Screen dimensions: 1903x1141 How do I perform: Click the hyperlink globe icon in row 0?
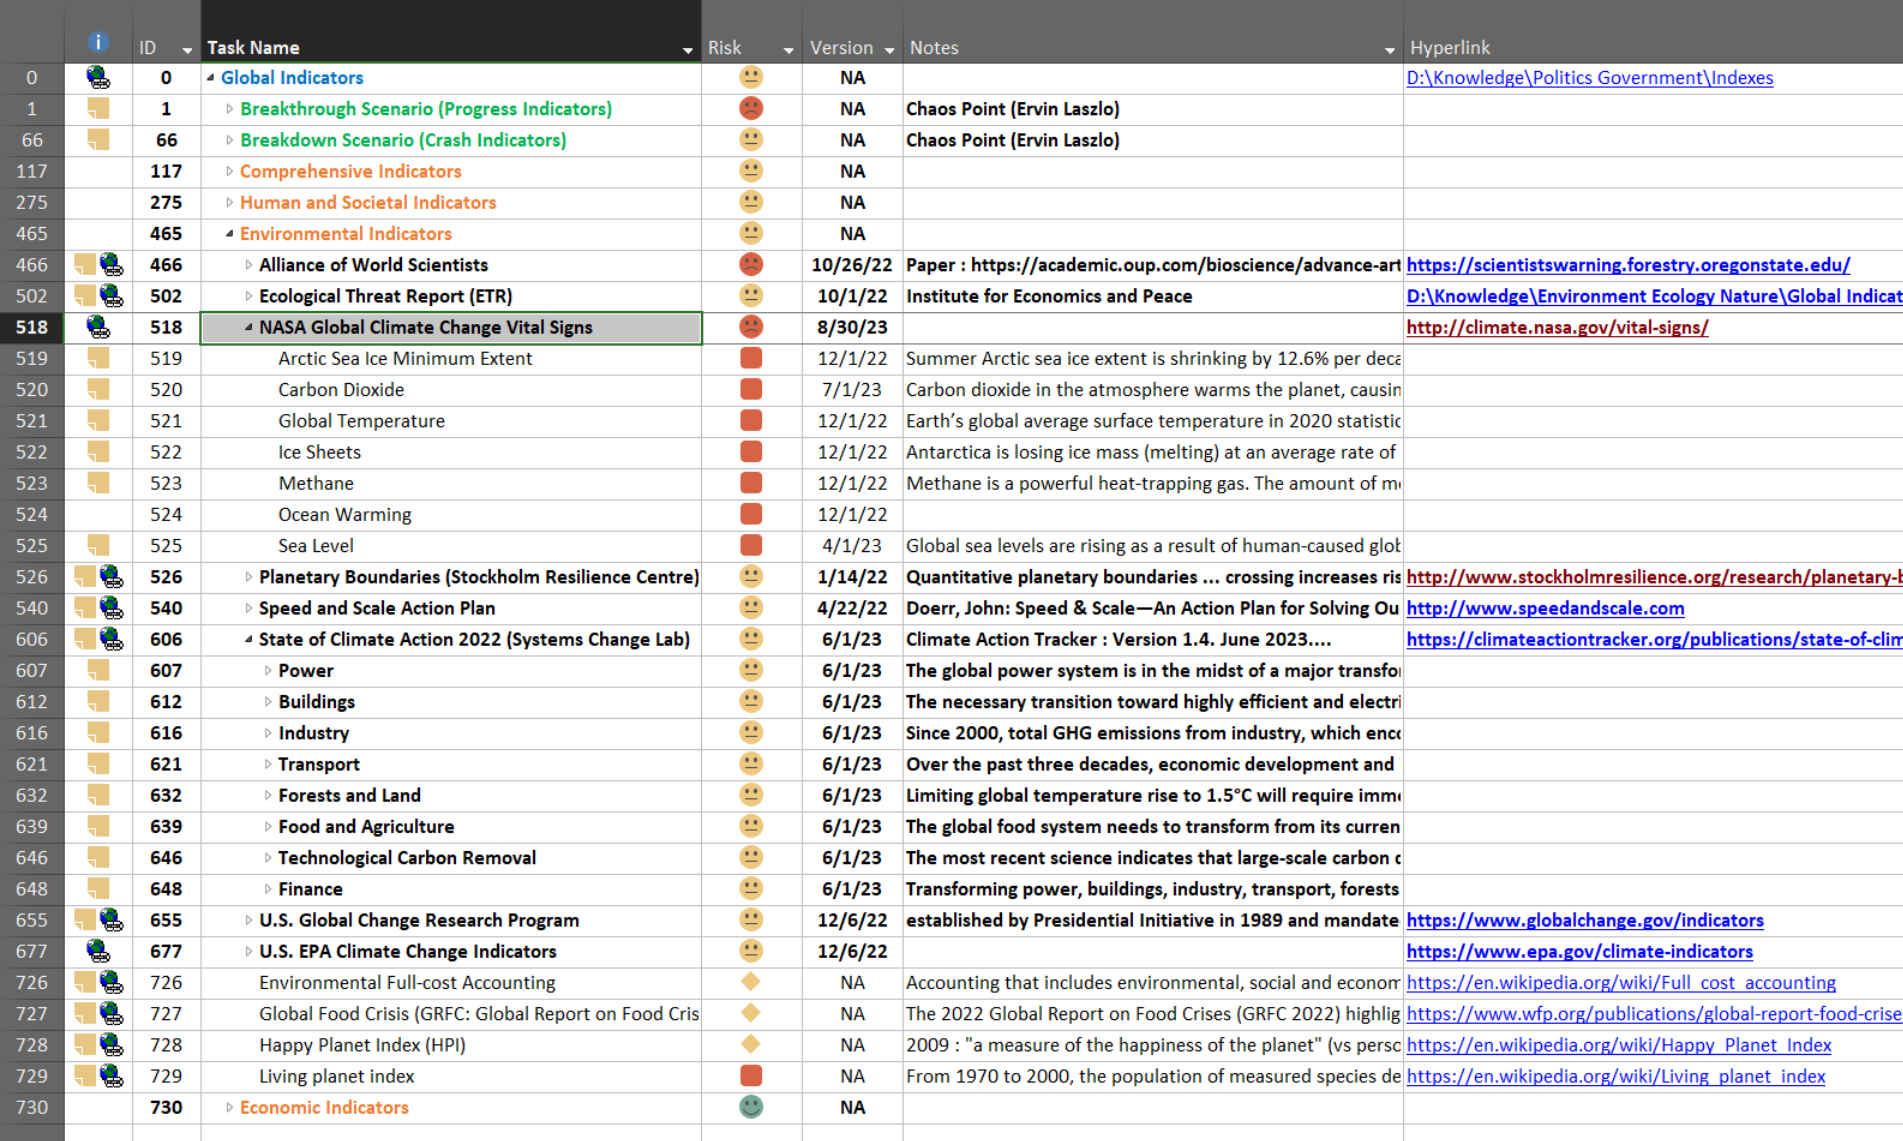click(98, 77)
